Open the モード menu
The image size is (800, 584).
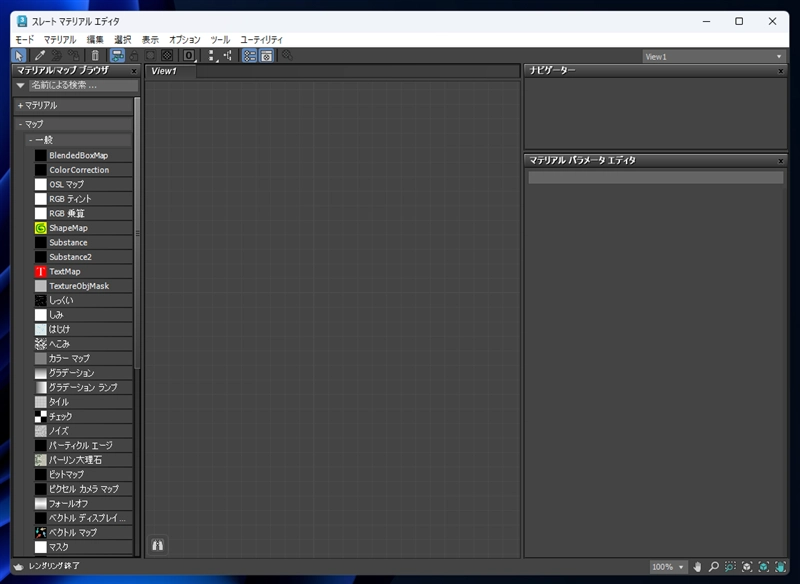coord(24,39)
